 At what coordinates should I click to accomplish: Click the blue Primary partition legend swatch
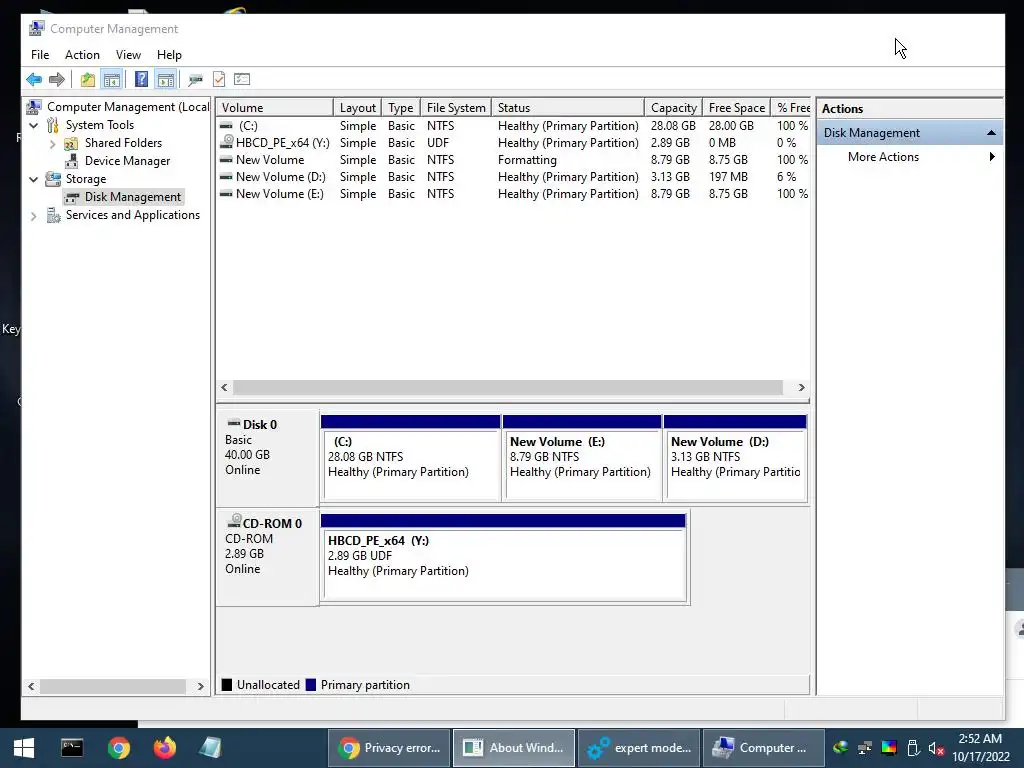click(311, 684)
